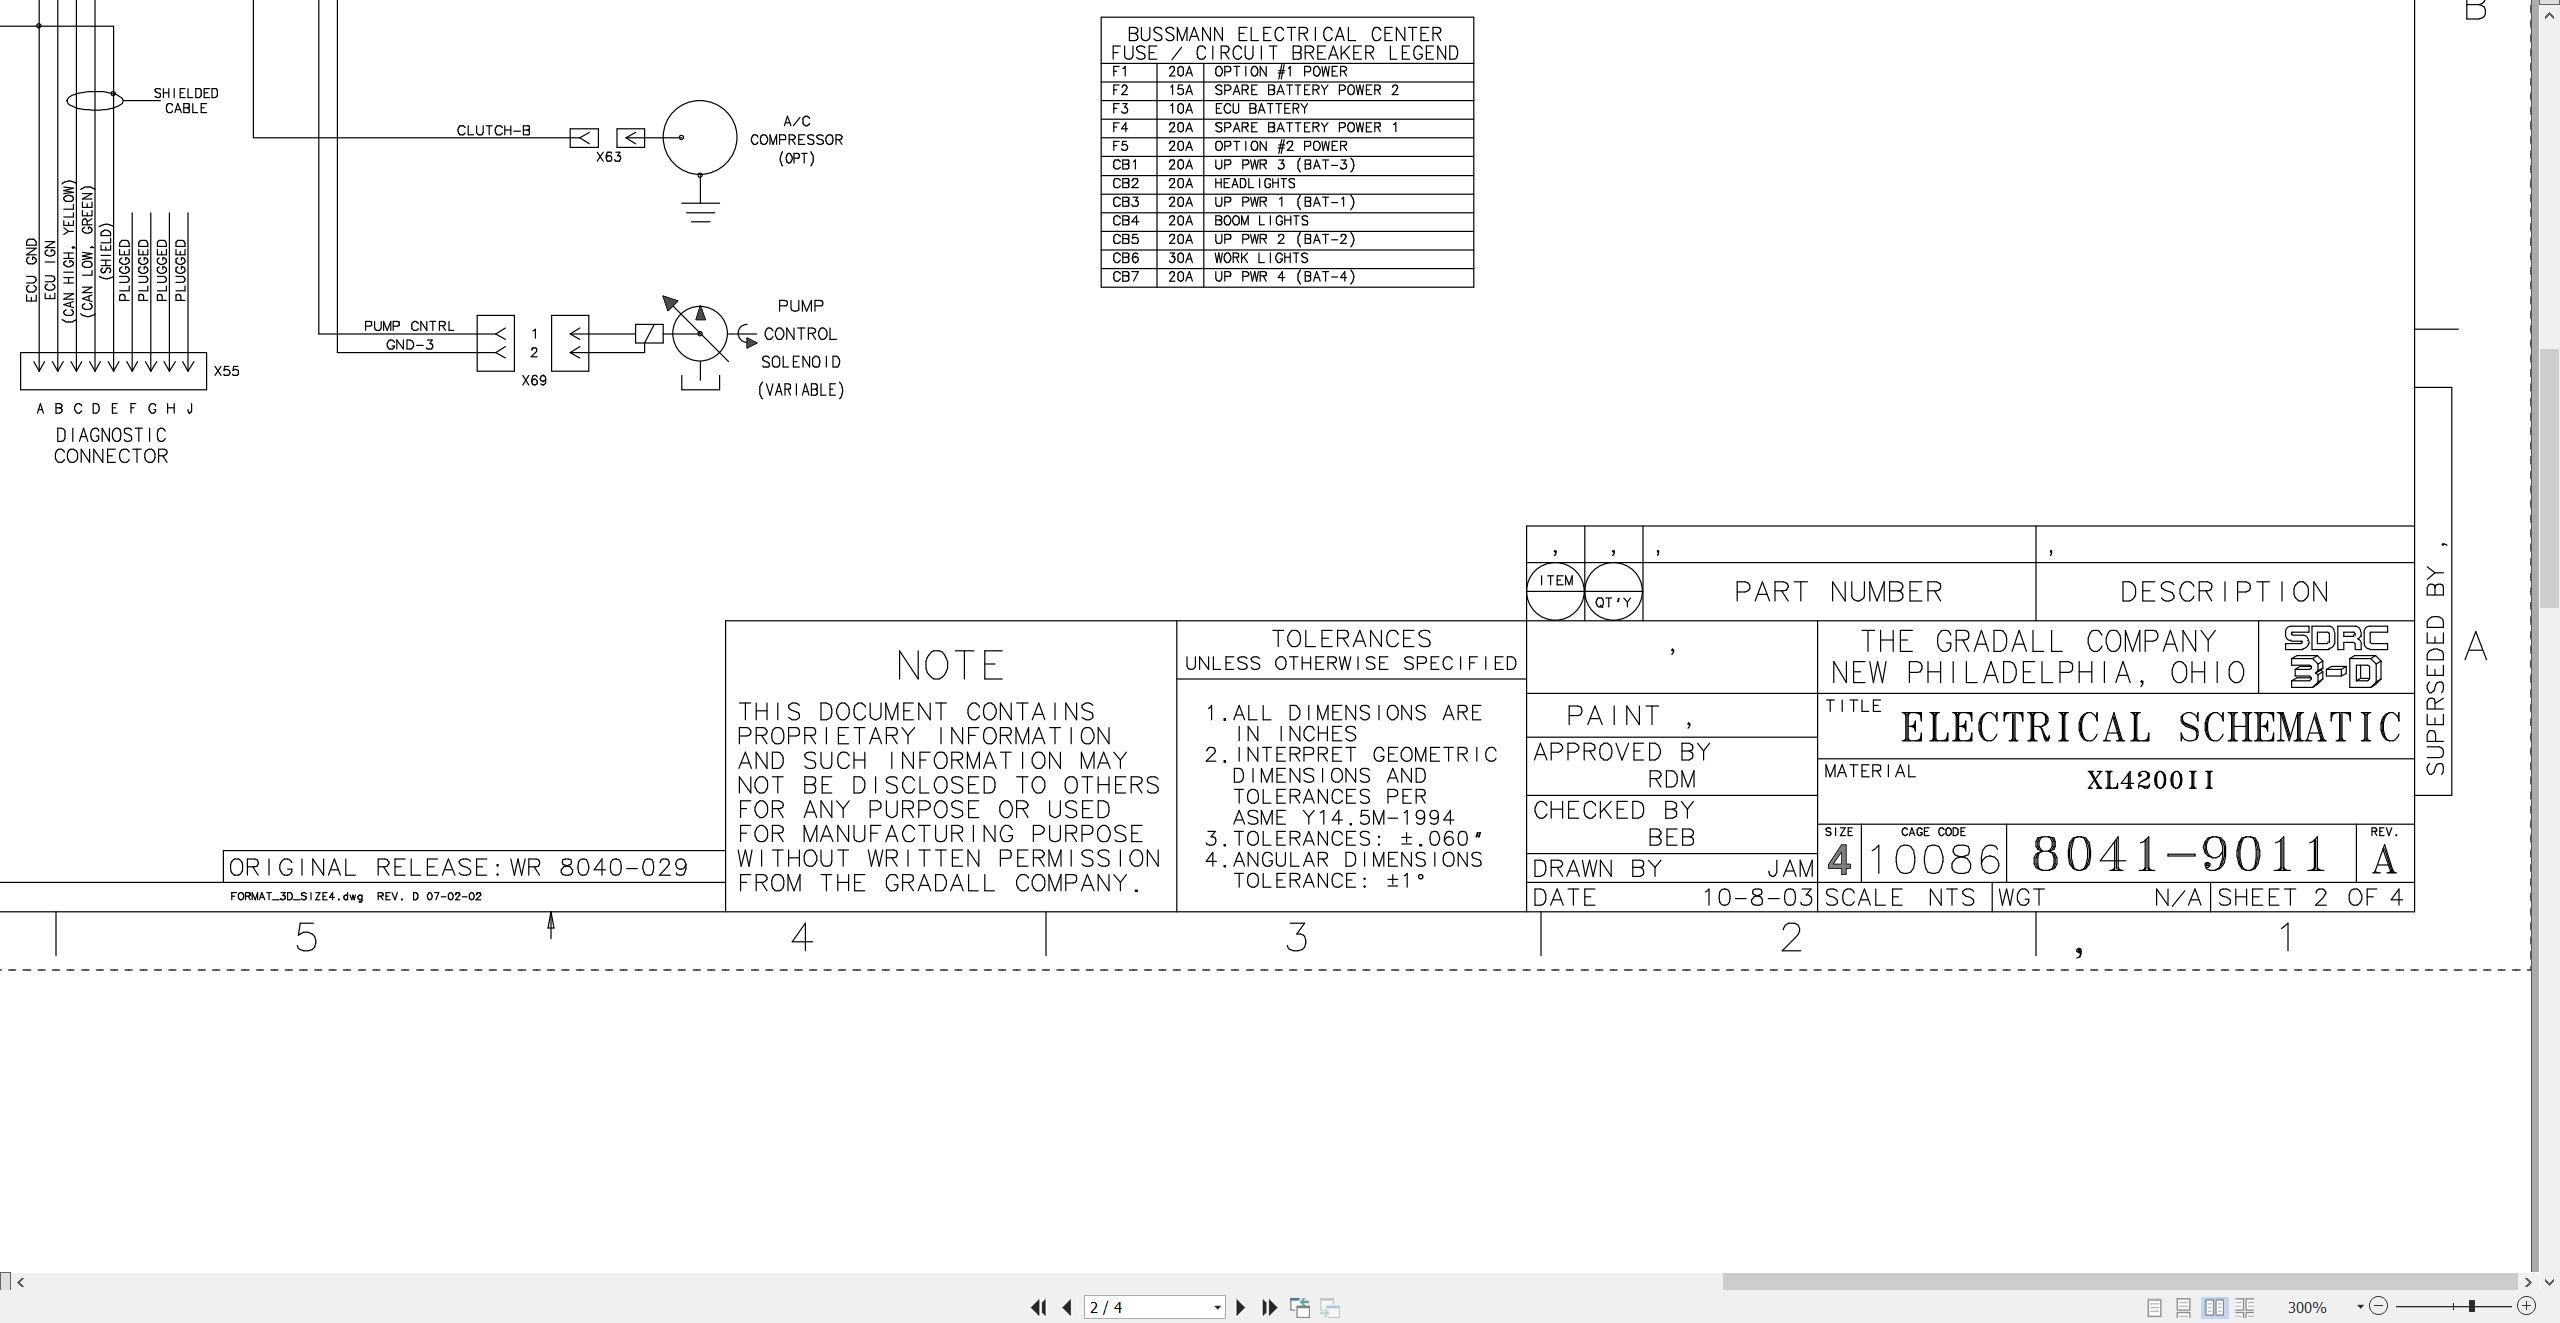Click the ORIGINAL RELEASE: WR 8040-029 text

coord(459,867)
